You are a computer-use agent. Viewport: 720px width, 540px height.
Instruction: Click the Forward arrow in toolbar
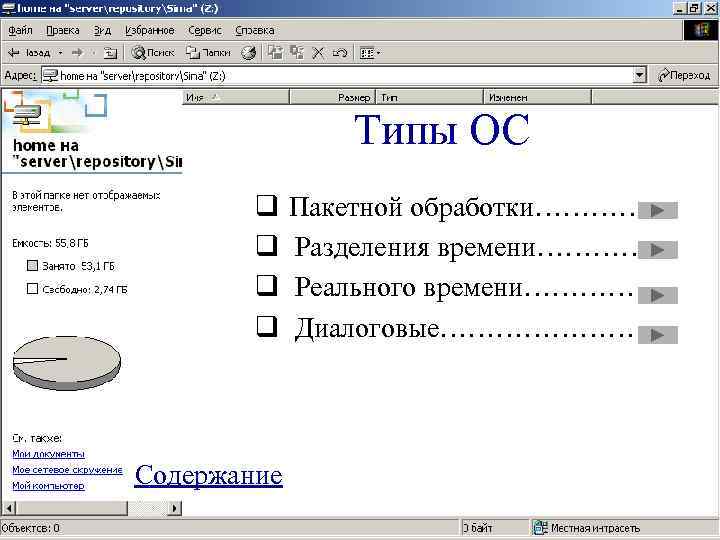click(77, 53)
